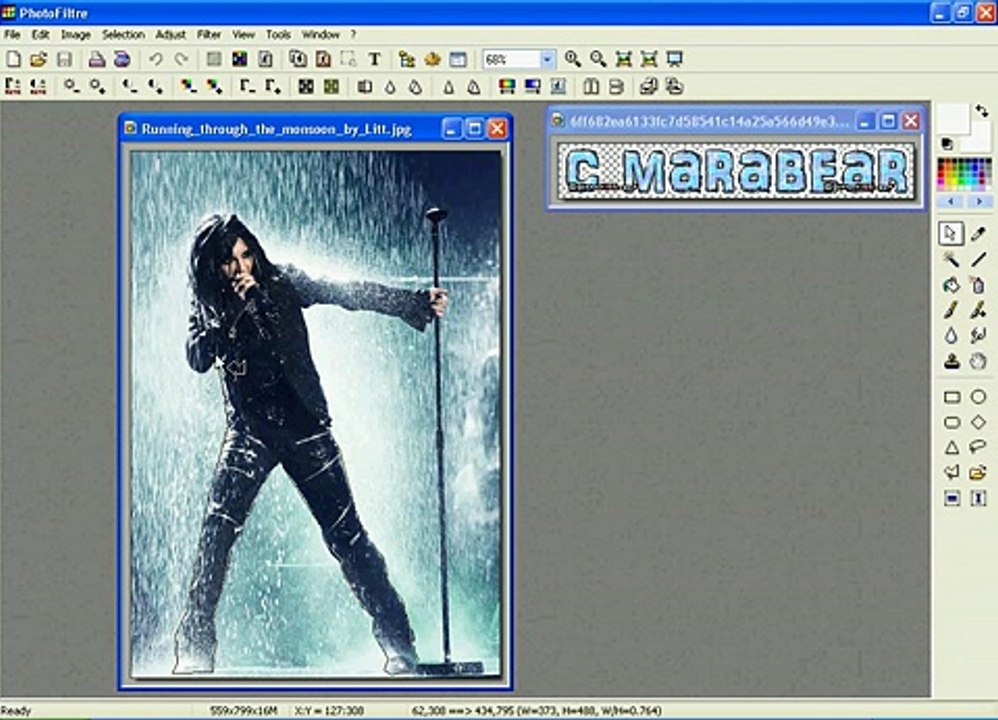Apply Auto levels in second toolbar
Screen dimensions: 998x720
13,86
